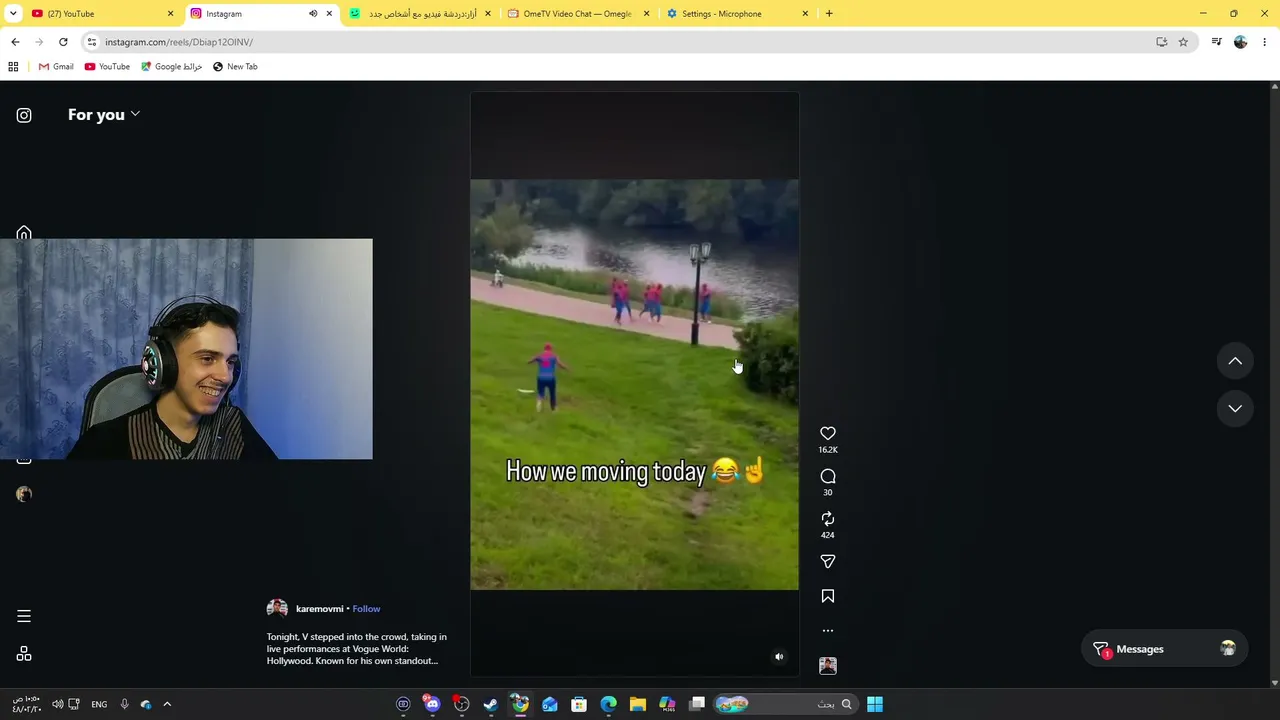1280x720 pixels.
Task: Share the reel via paper plane icon
Action: click(828, 562)
